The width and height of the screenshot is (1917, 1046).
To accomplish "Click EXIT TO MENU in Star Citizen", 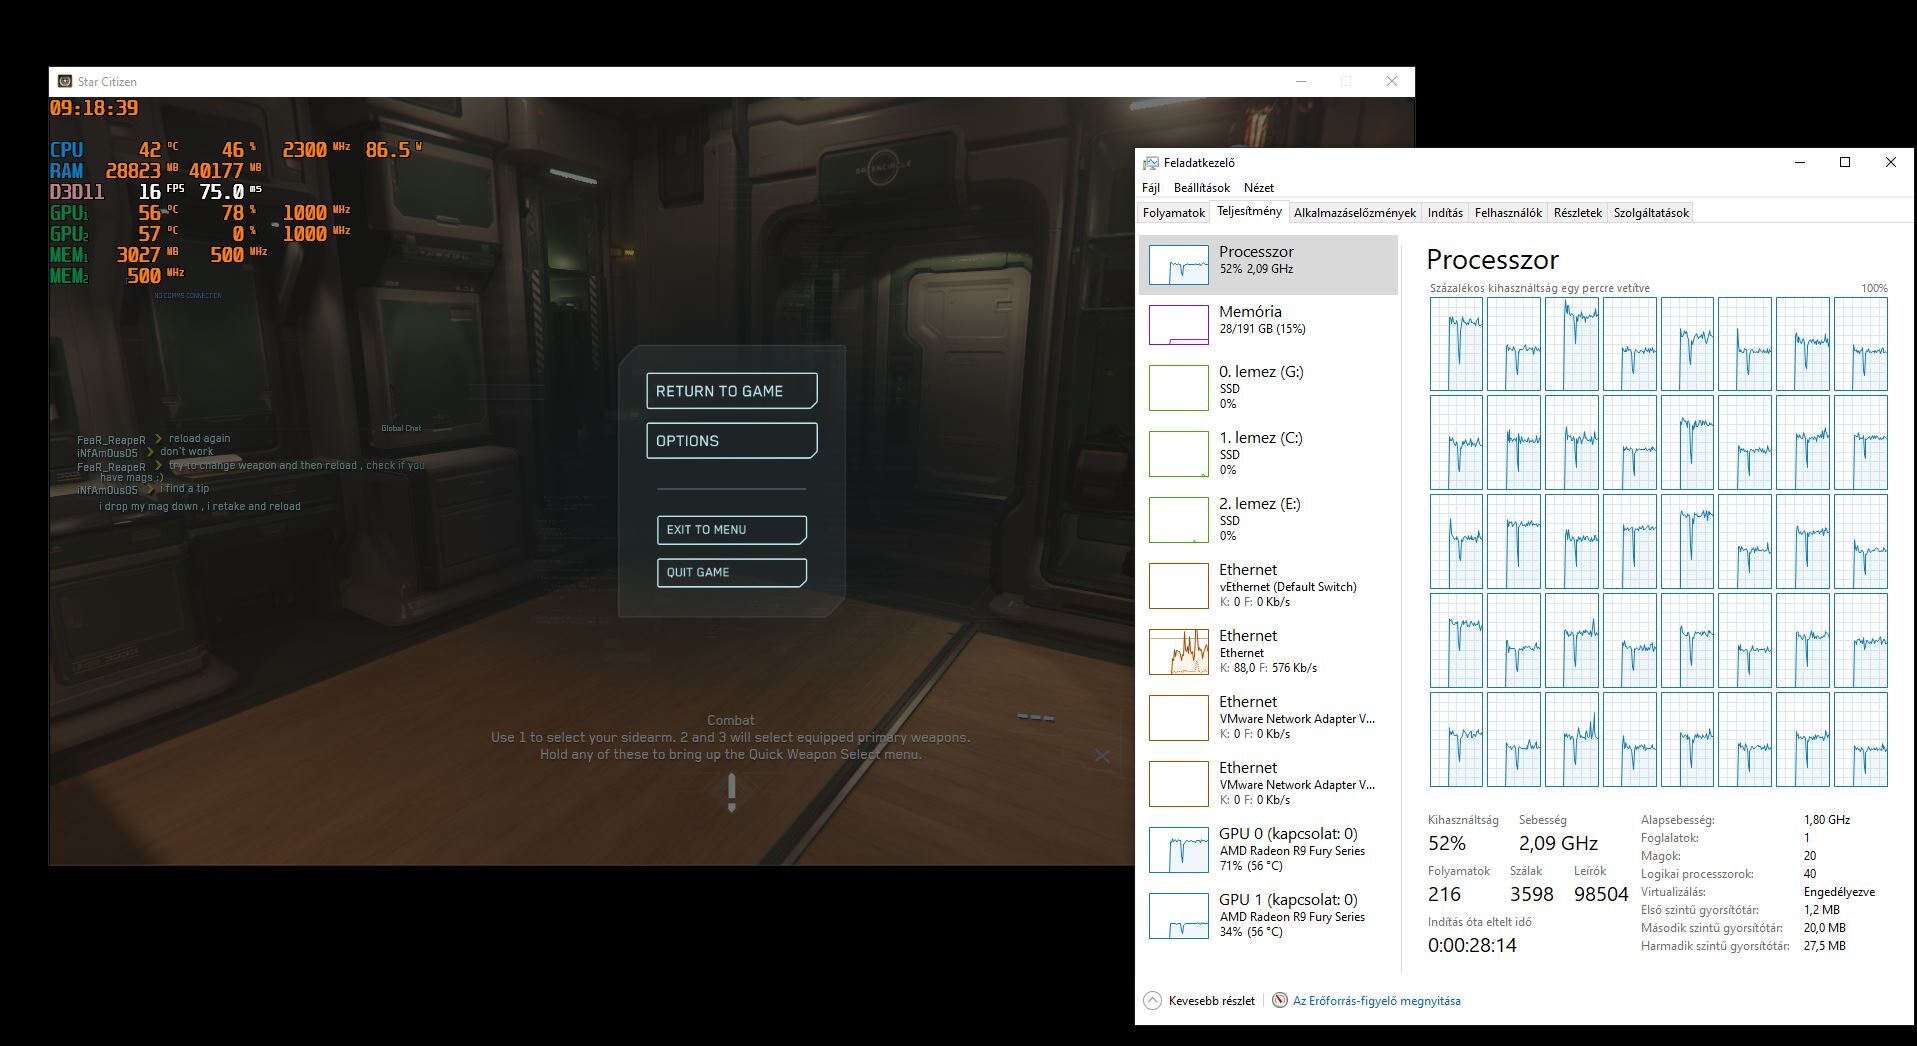I will click(732, 530).
